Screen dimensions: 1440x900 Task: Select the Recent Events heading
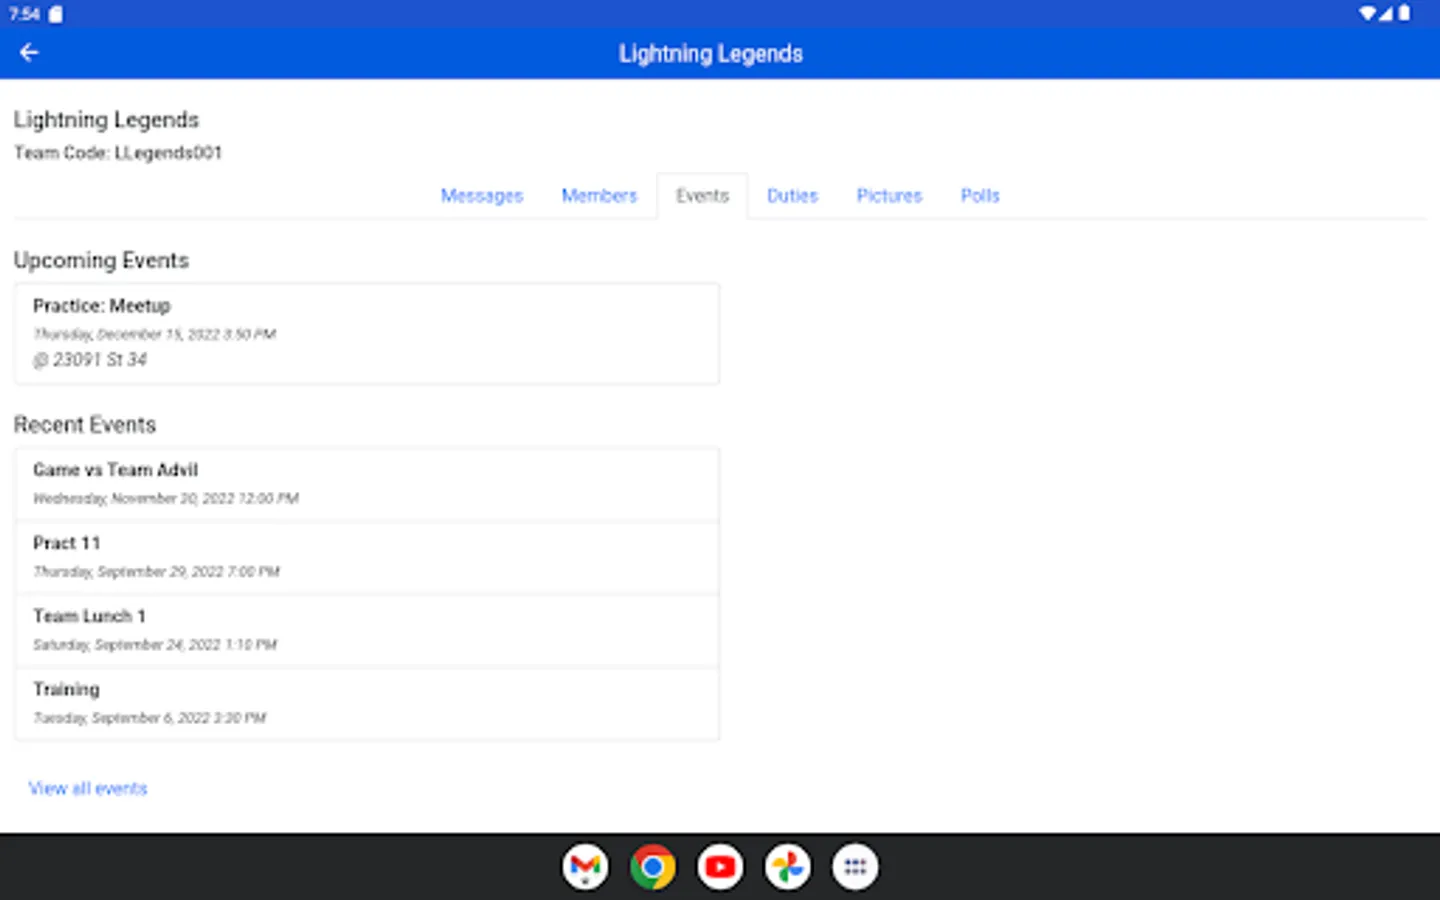point(85,425)
